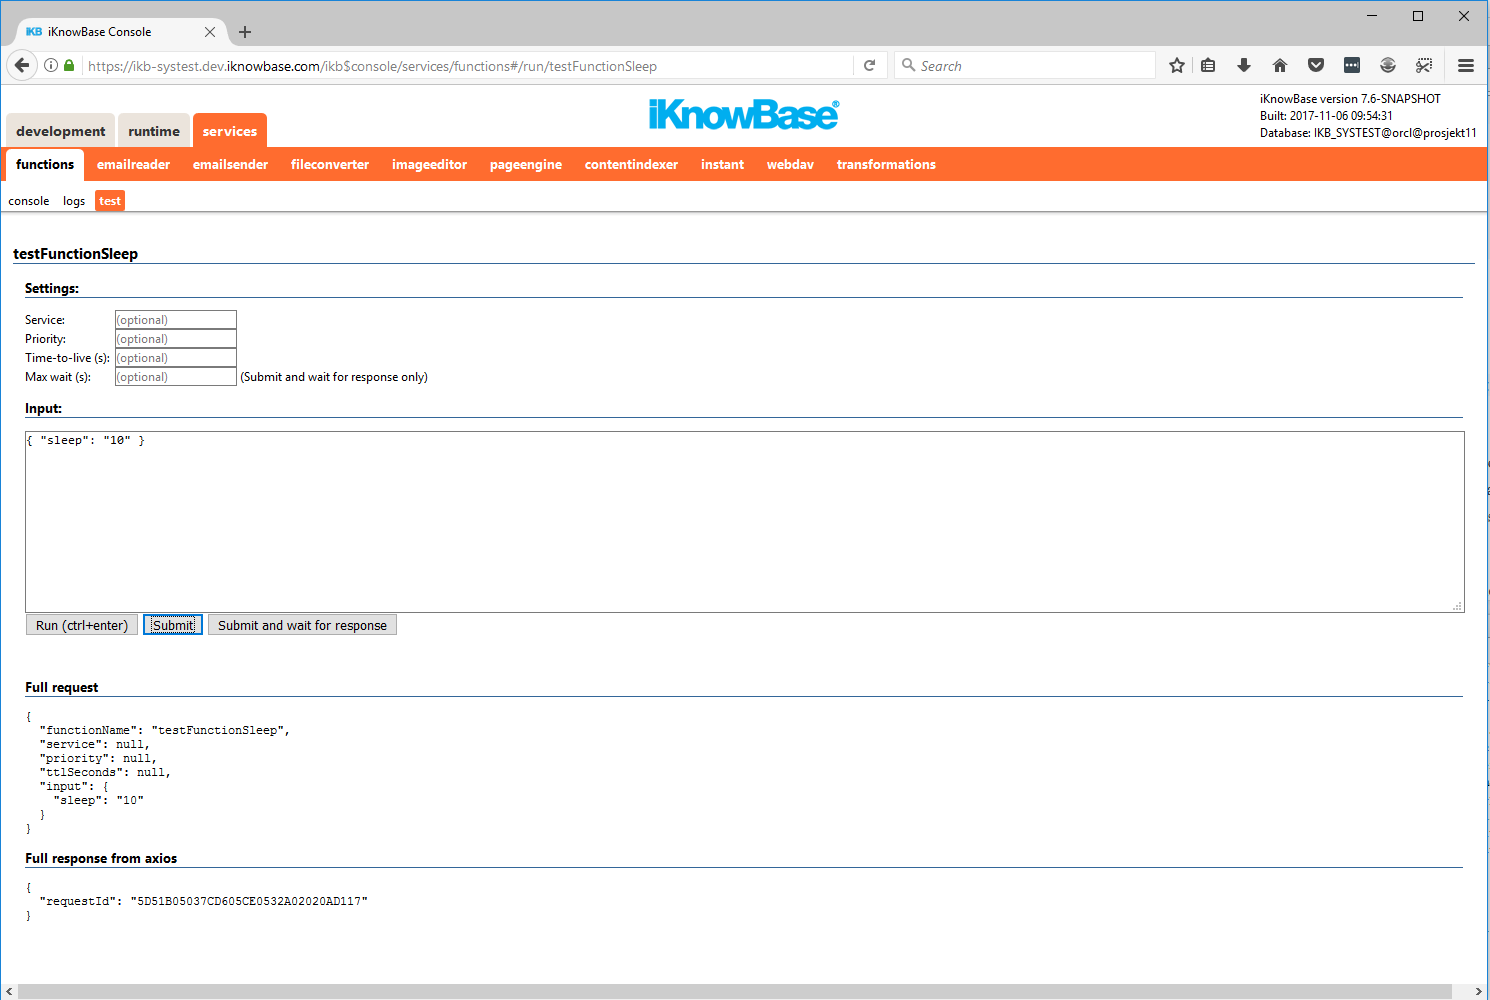Viewport: 1490px width, 1000px height.
Task: Open the emailsender service
Action: point(230,165)
